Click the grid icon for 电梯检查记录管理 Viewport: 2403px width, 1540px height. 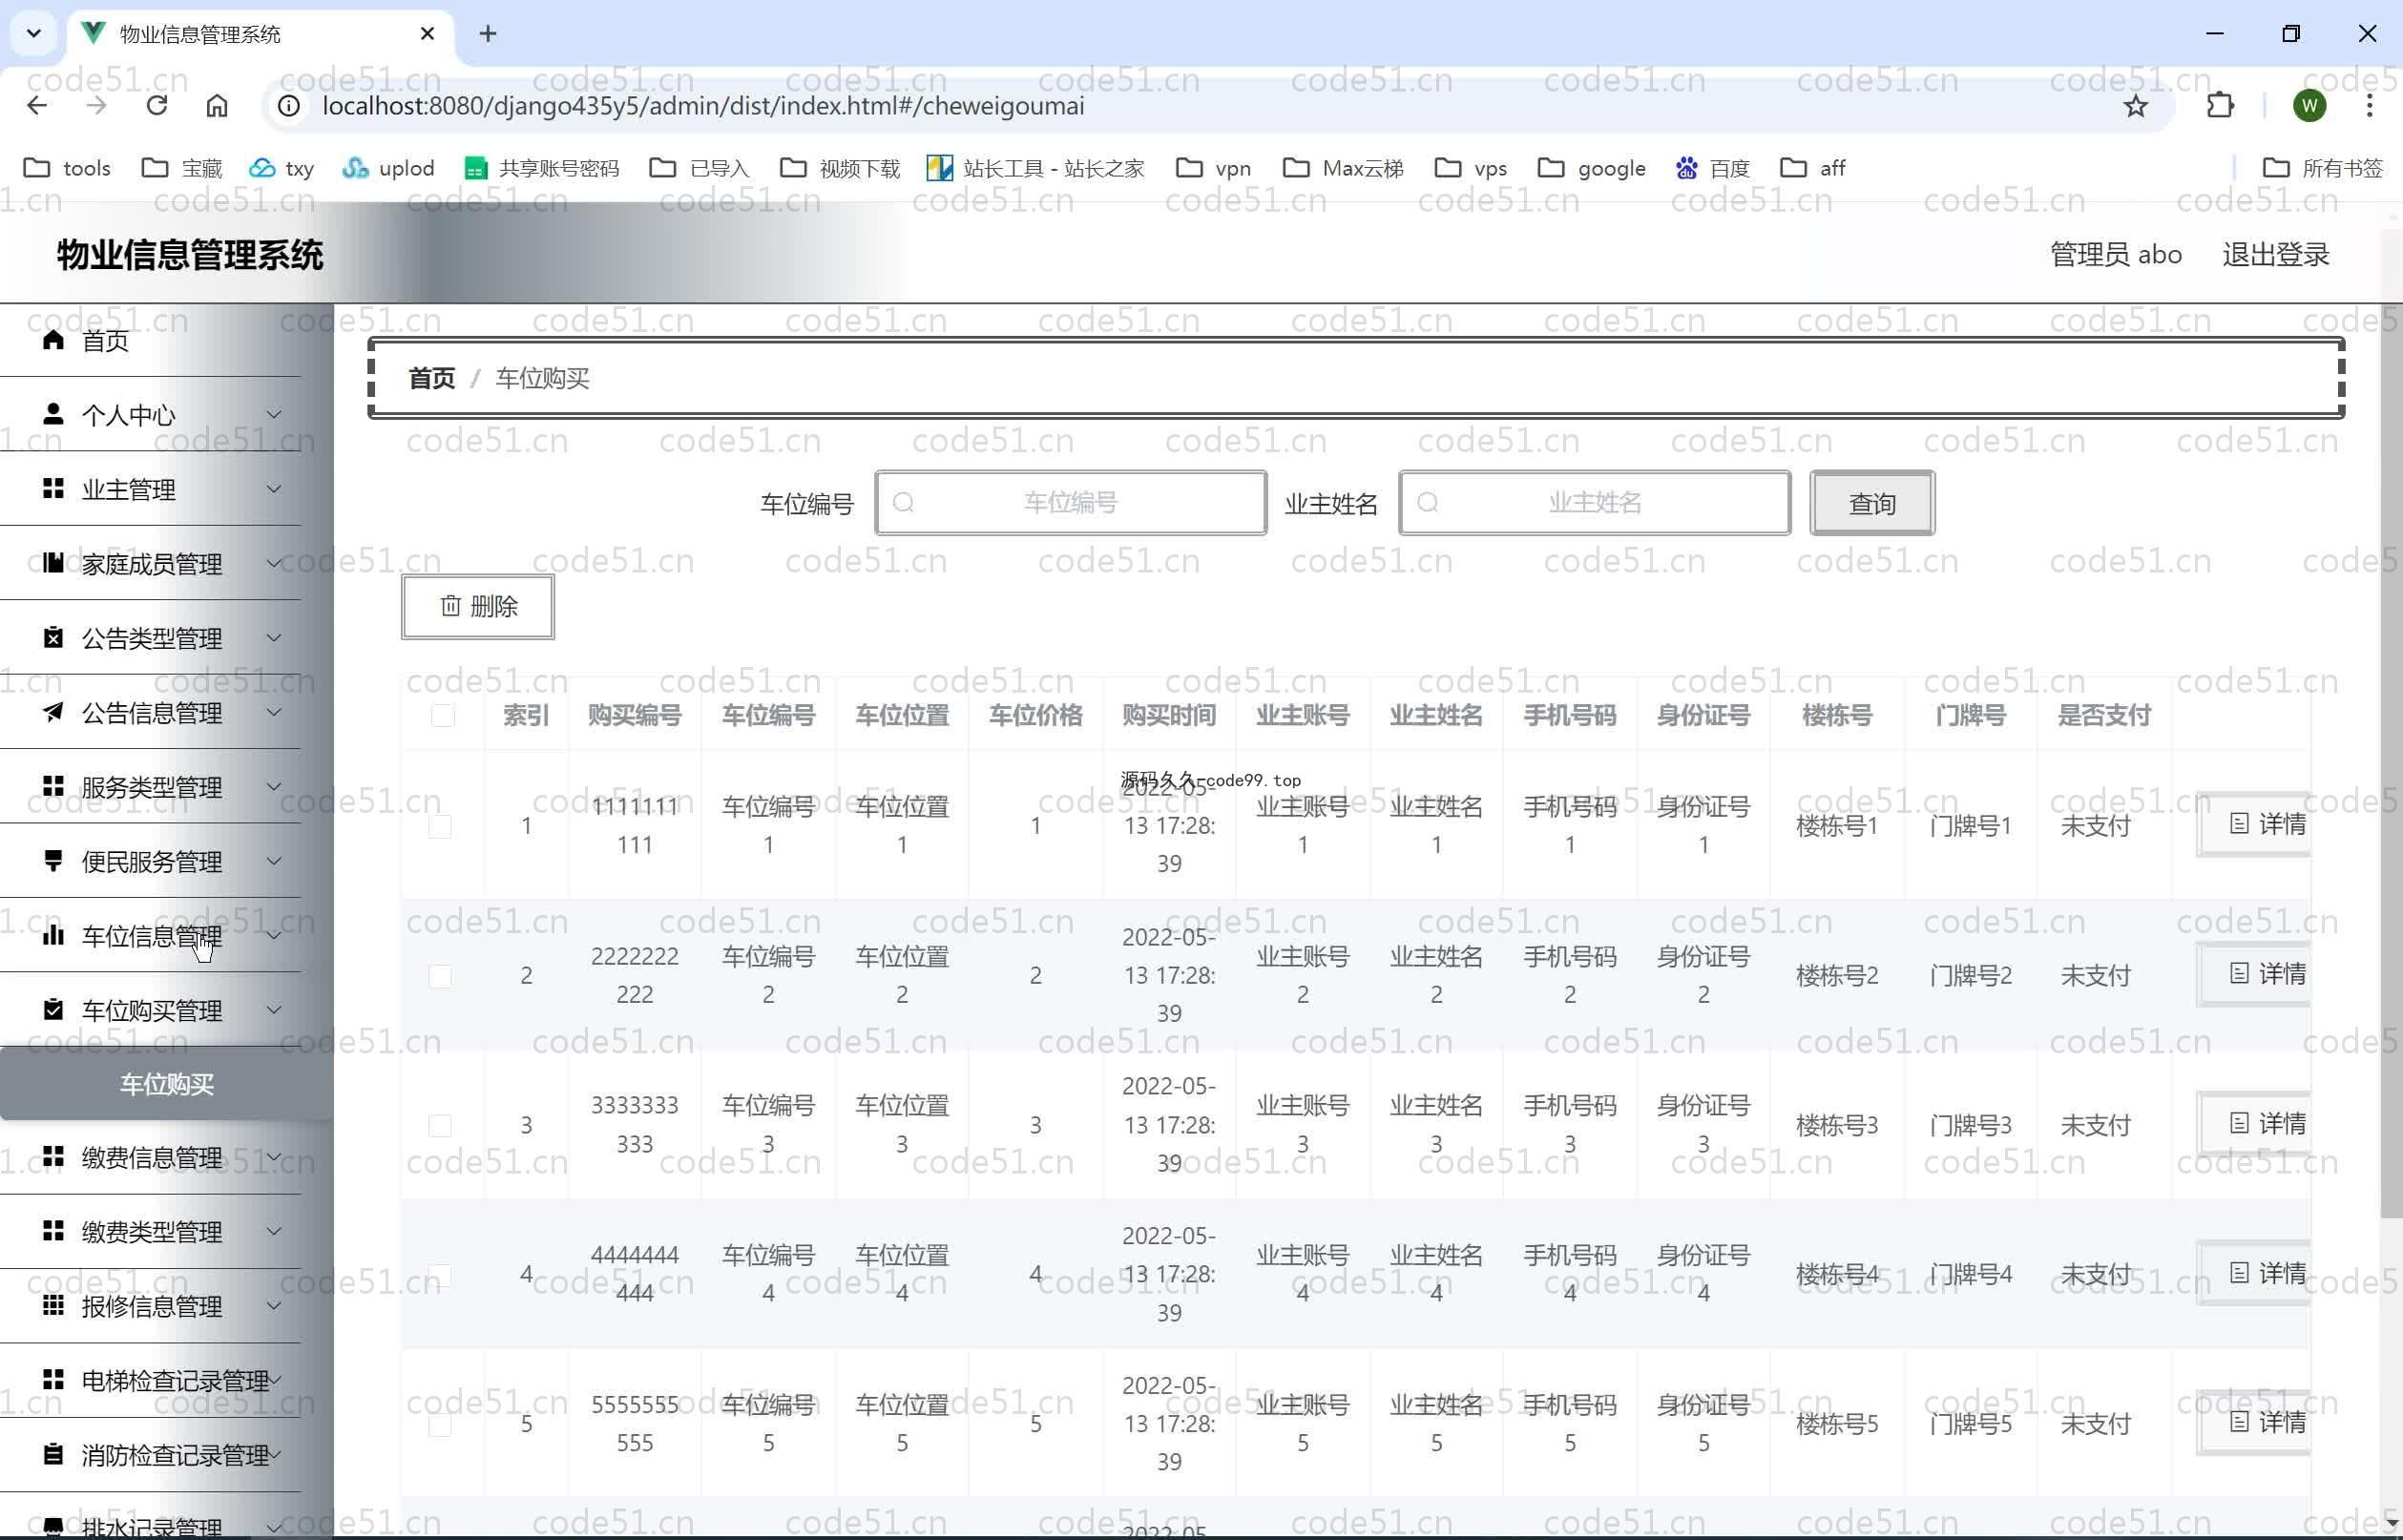coord(53,1380)
